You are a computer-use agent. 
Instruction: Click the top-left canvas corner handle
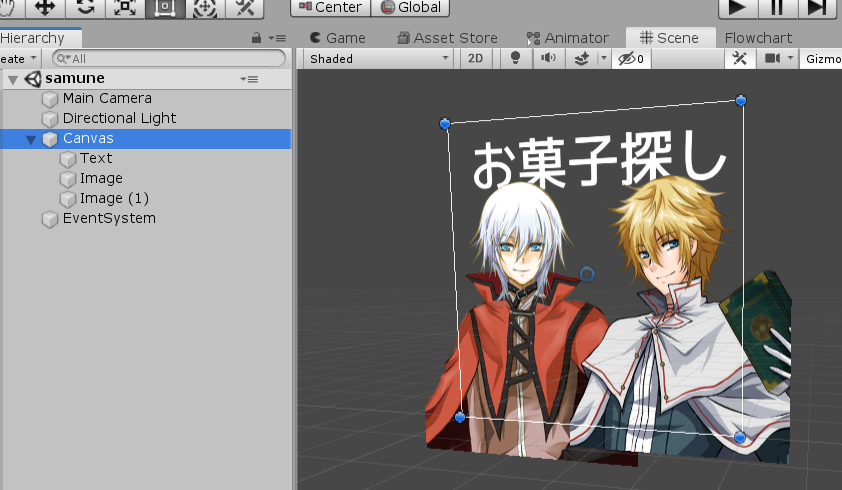pyautogui.click(x=445, y=124)
